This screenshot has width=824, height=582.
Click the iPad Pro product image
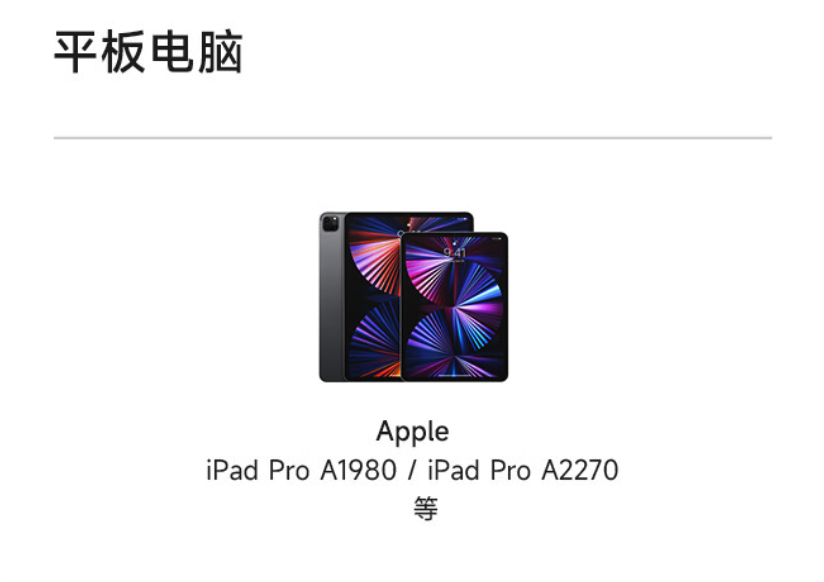tap(414, 297)
